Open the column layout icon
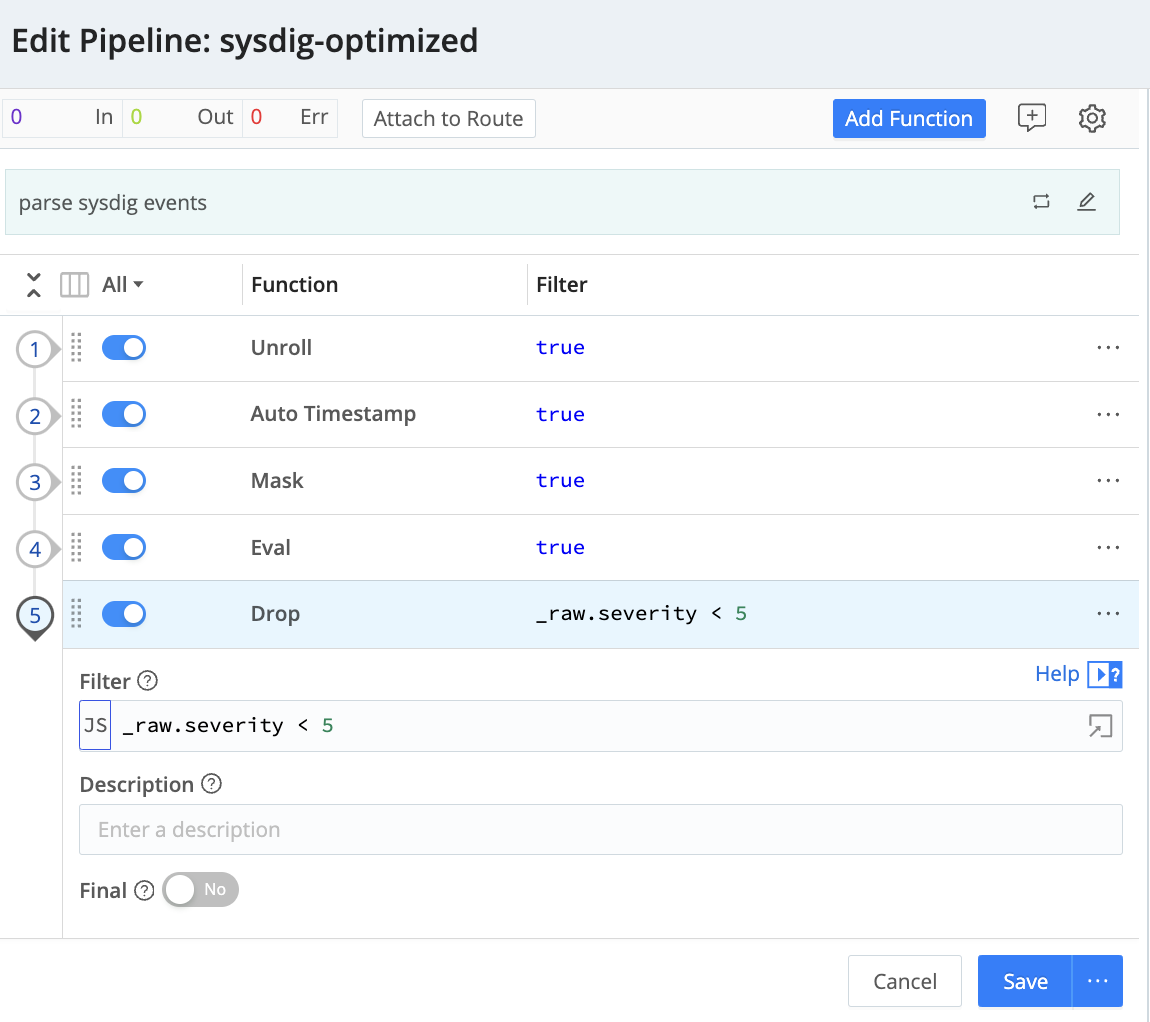The width and height of the screenshot is (1150, 1022). 74,285
